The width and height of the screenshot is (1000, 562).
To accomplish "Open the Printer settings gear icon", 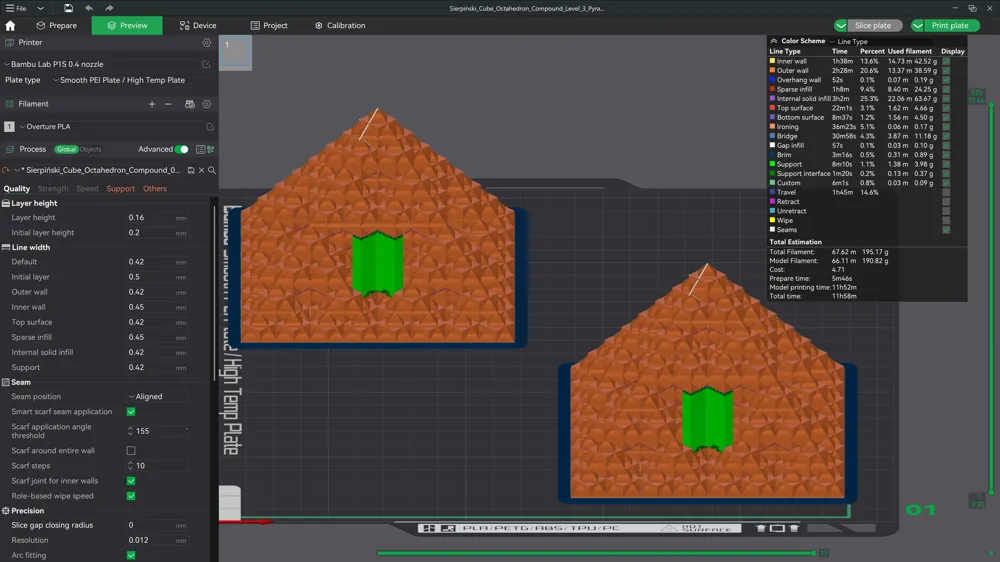I will point(207,43).
